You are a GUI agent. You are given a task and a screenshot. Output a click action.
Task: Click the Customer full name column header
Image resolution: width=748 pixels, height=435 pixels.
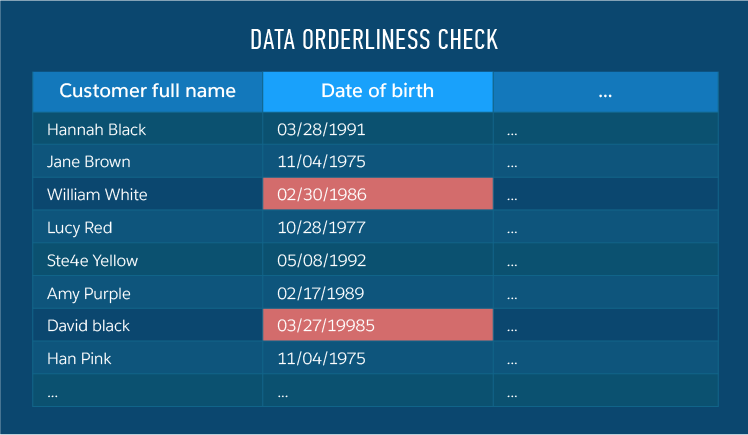pyautogui.click(x=147, y=91)
